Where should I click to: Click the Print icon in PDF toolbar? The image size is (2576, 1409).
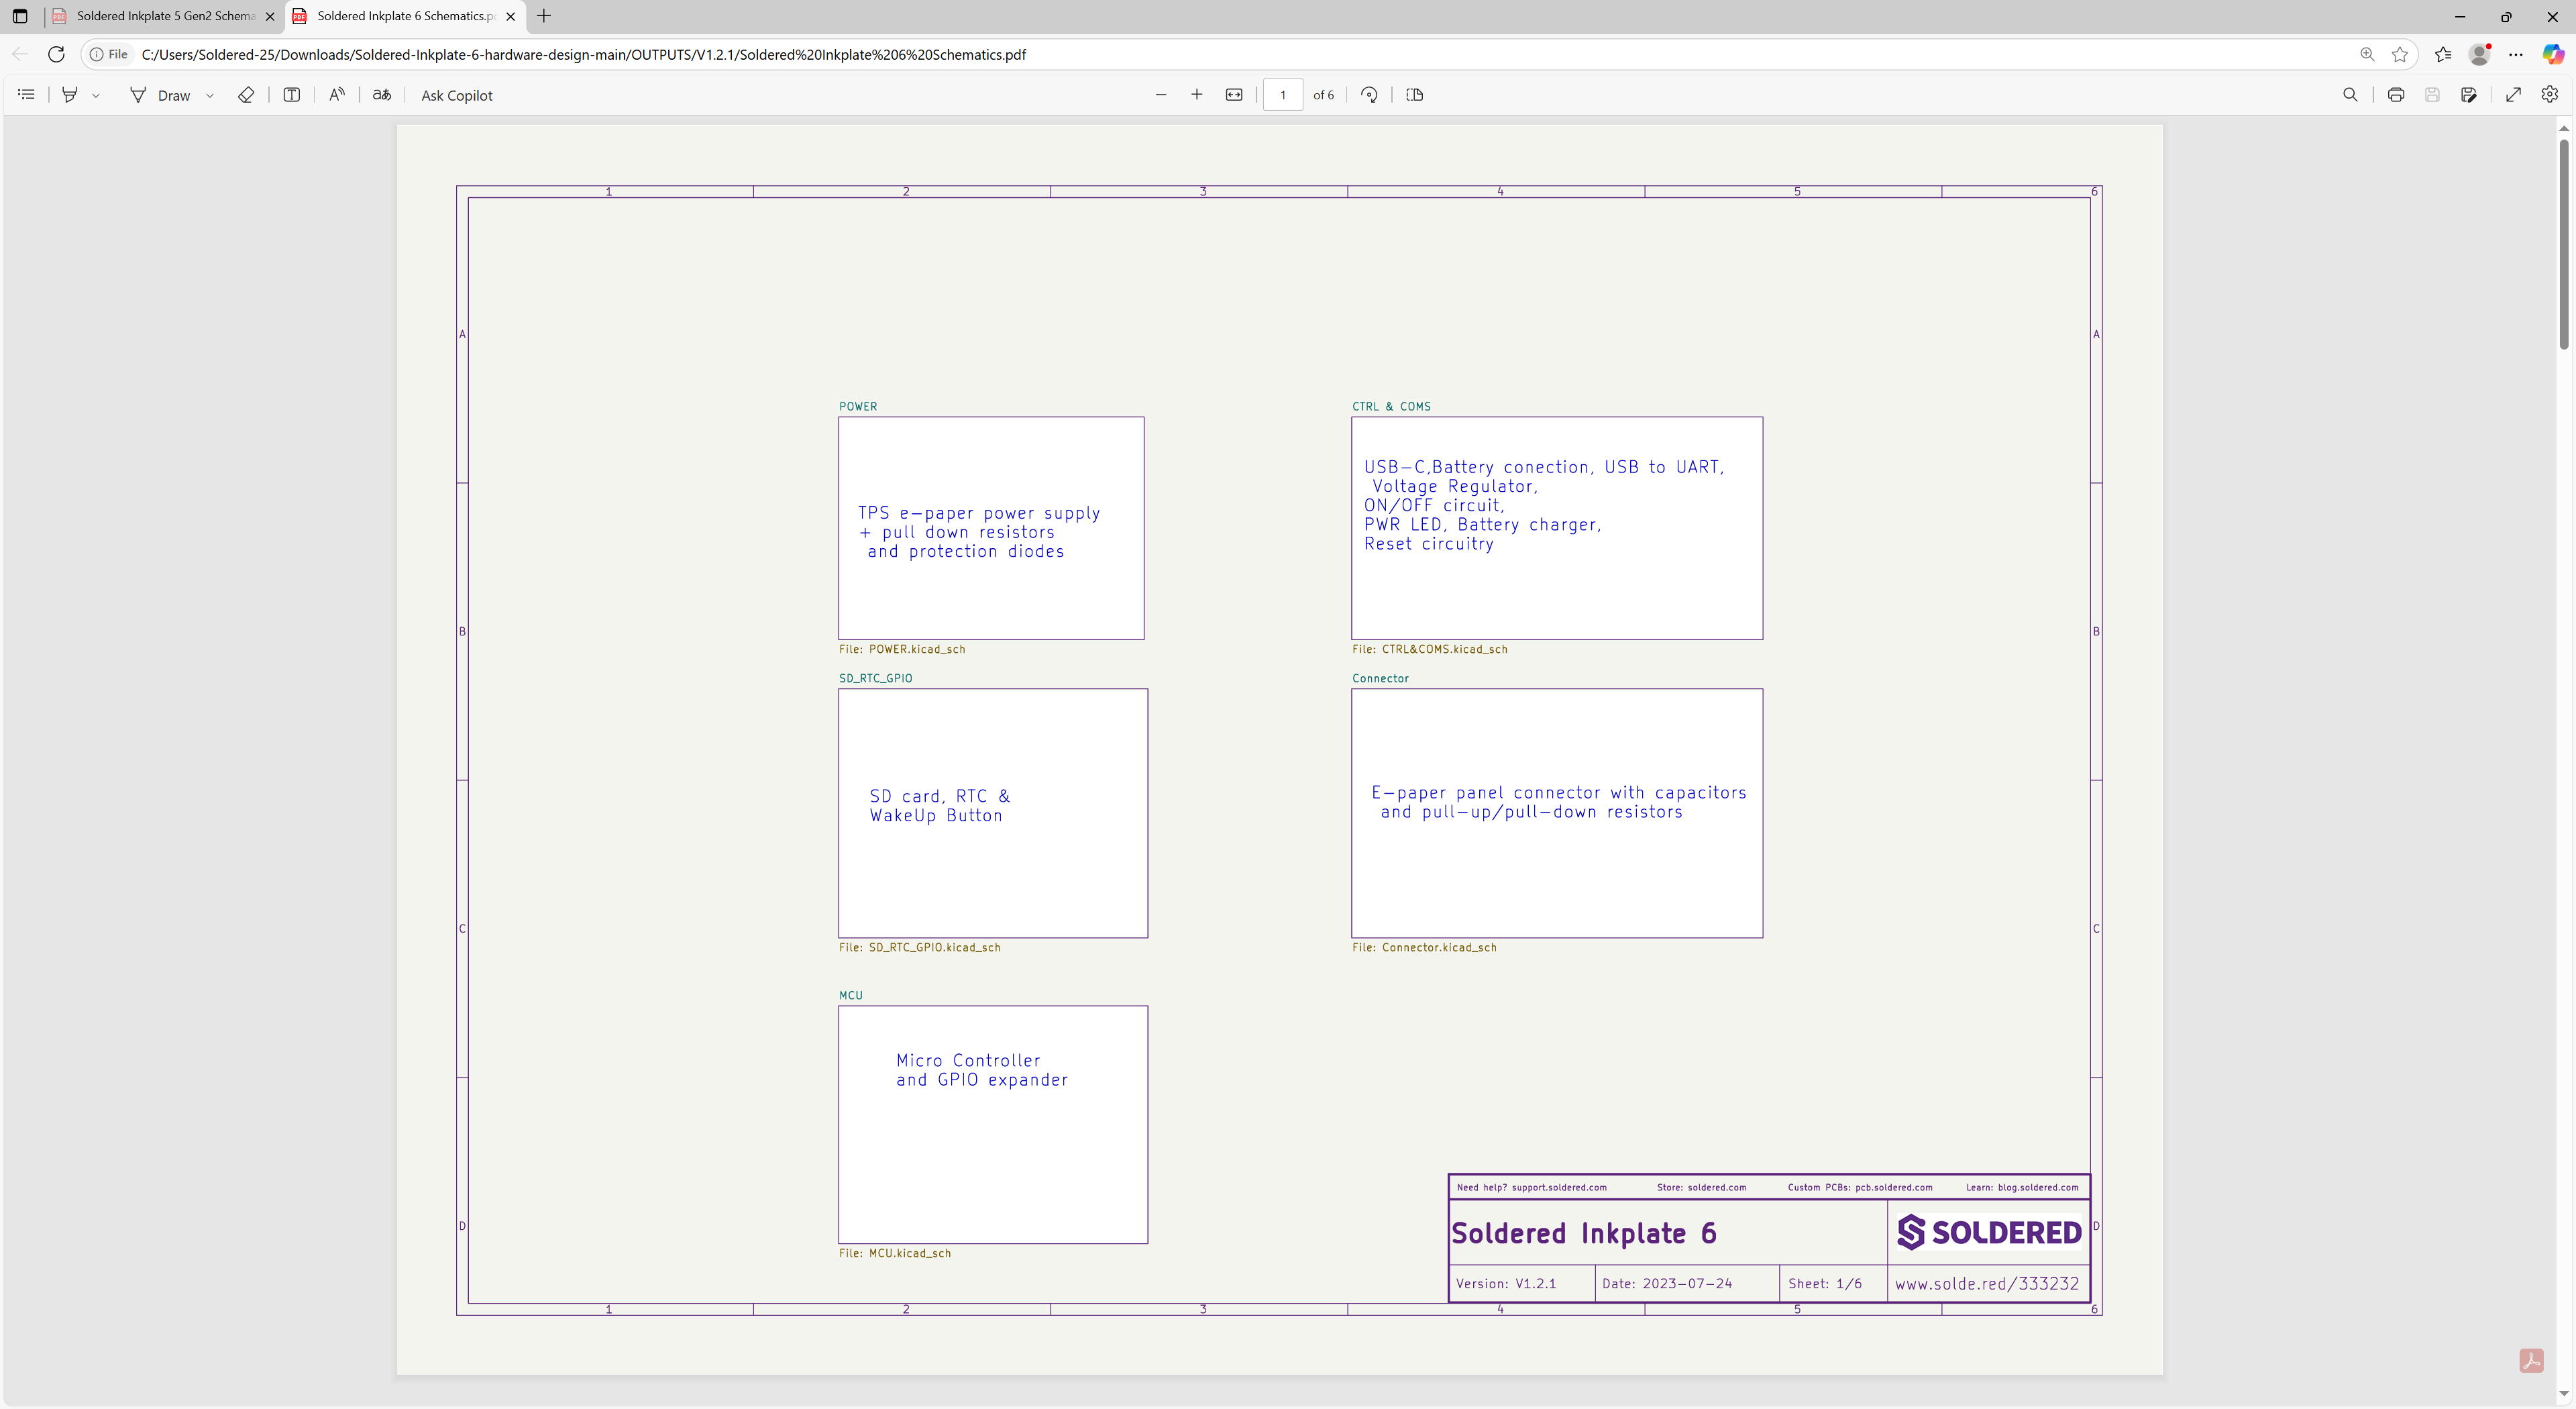(2395, 95)
